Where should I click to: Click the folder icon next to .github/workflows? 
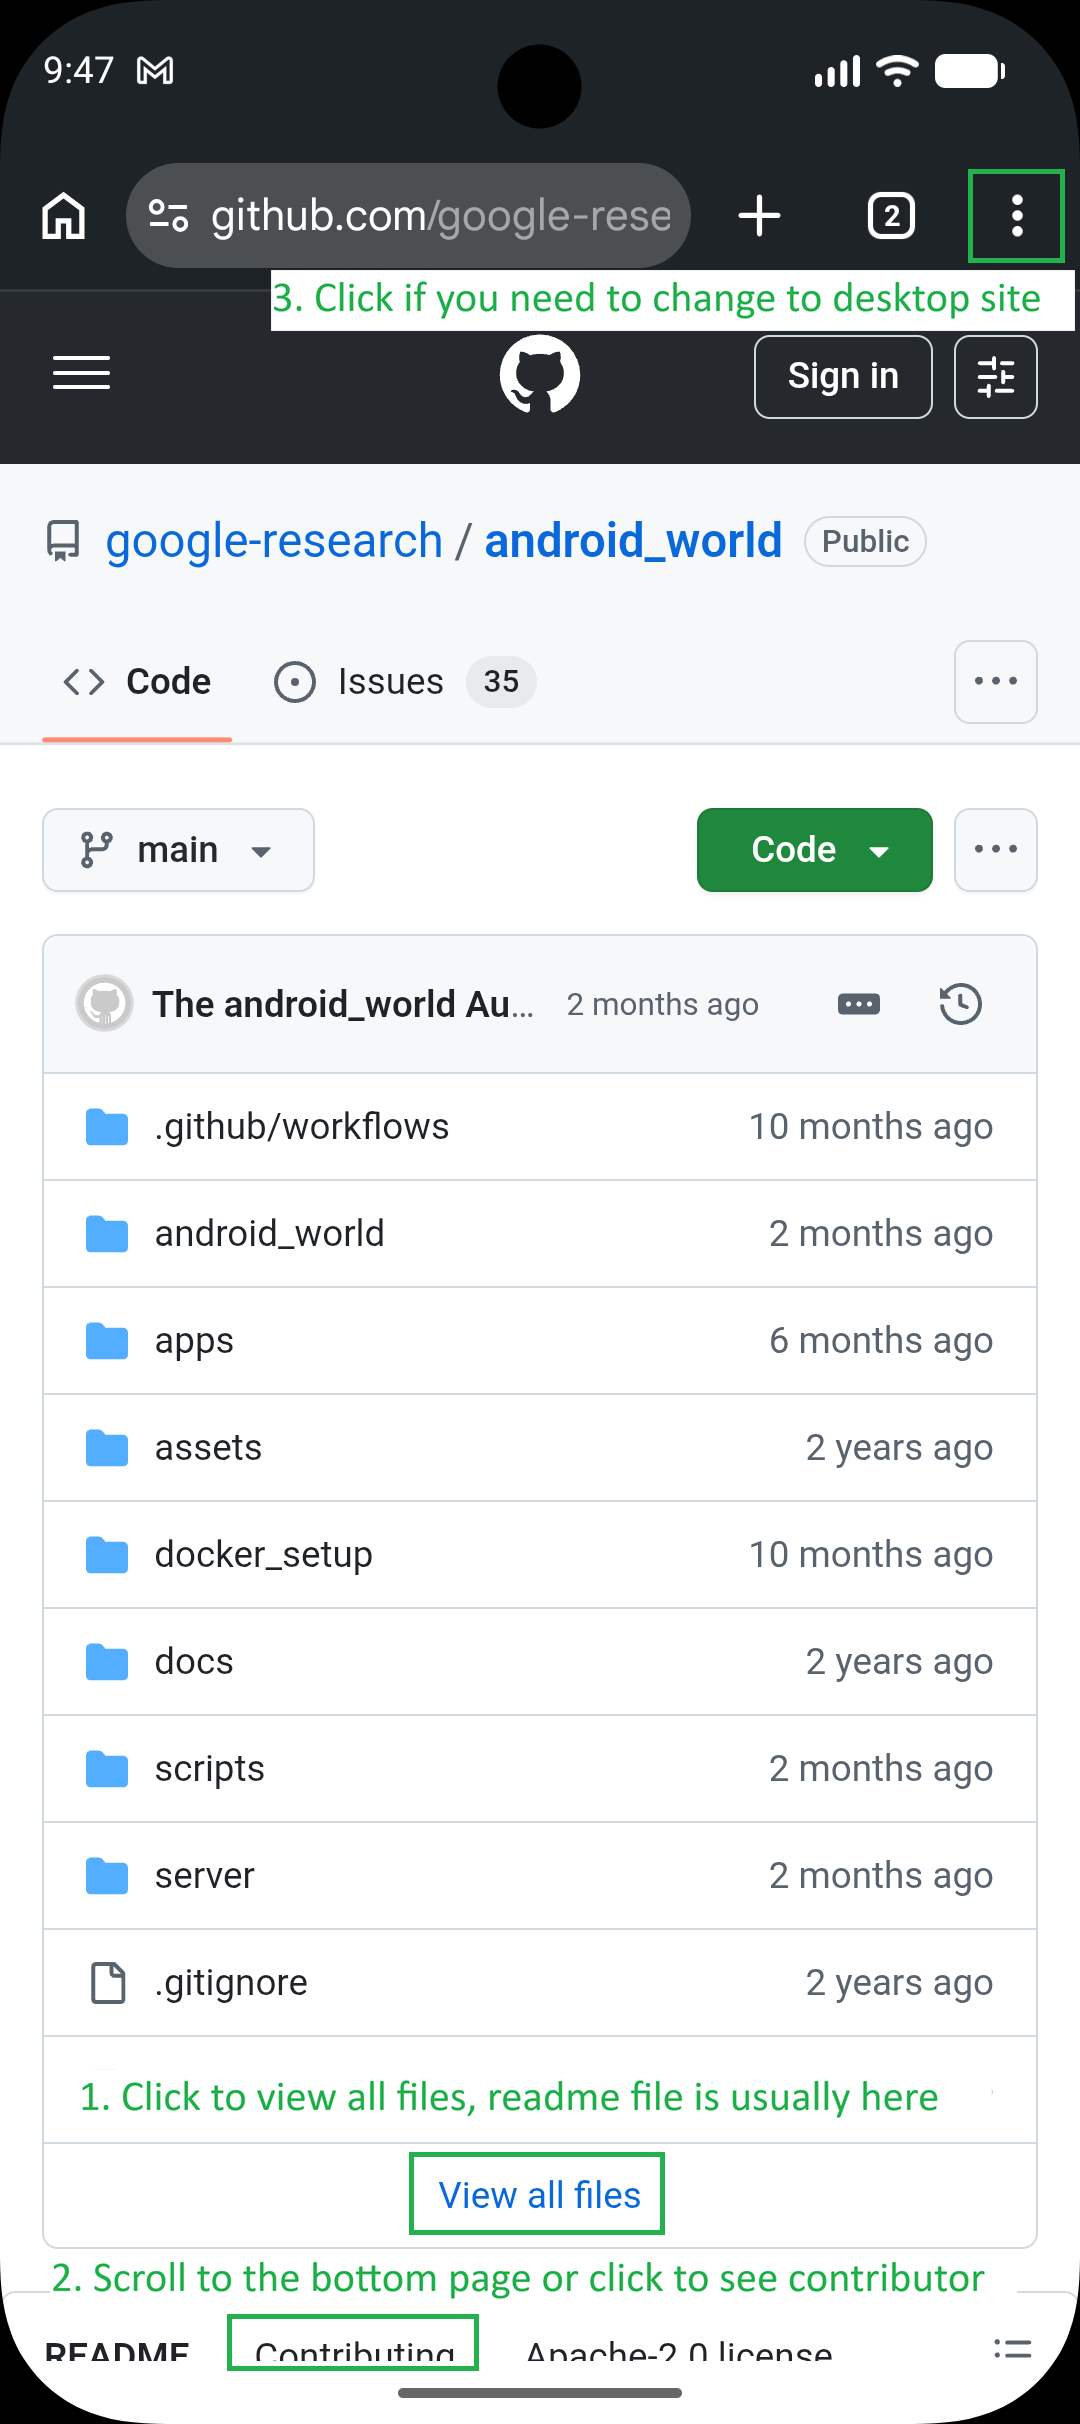[x=107, y=1127]
